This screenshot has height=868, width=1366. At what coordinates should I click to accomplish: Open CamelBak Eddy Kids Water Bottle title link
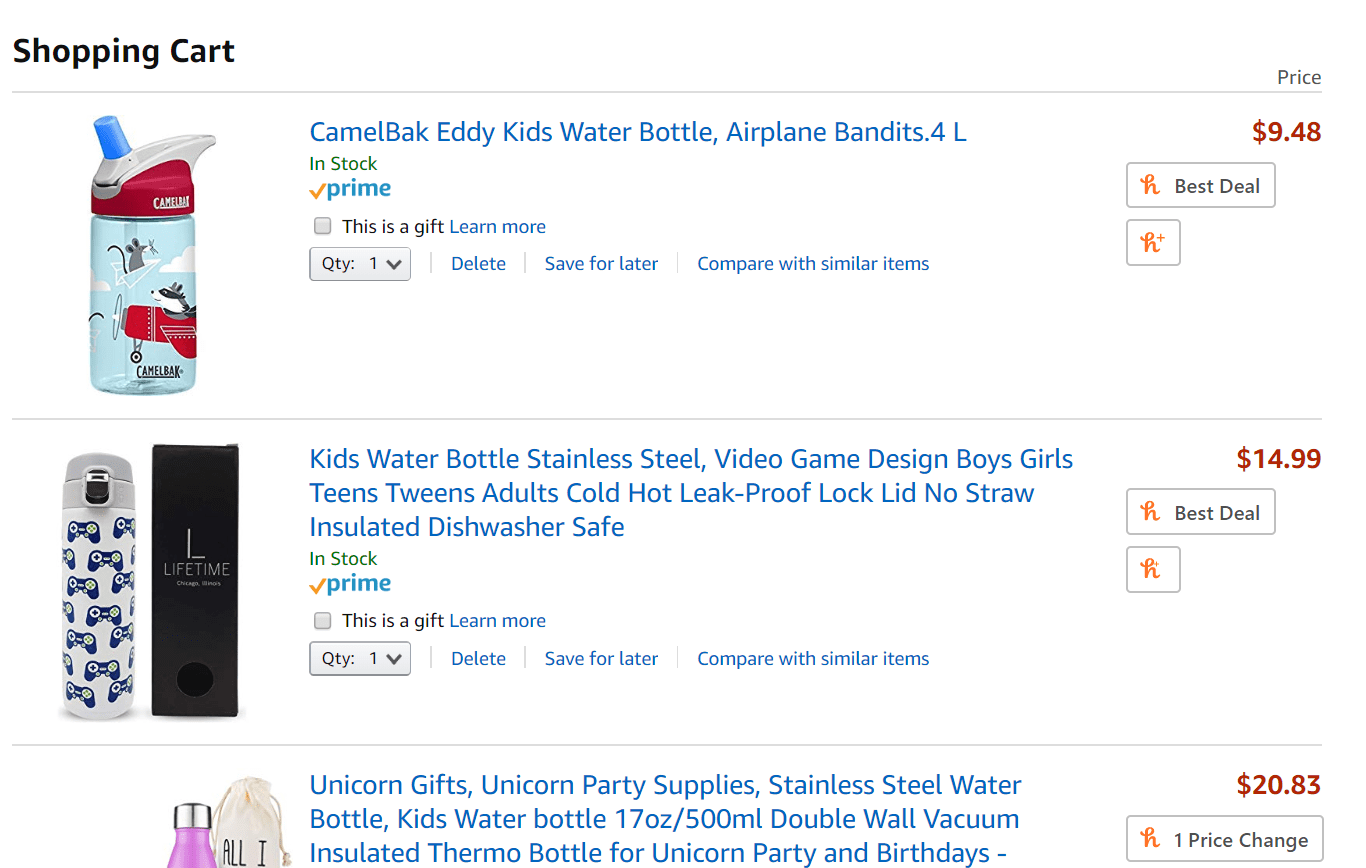638,132
